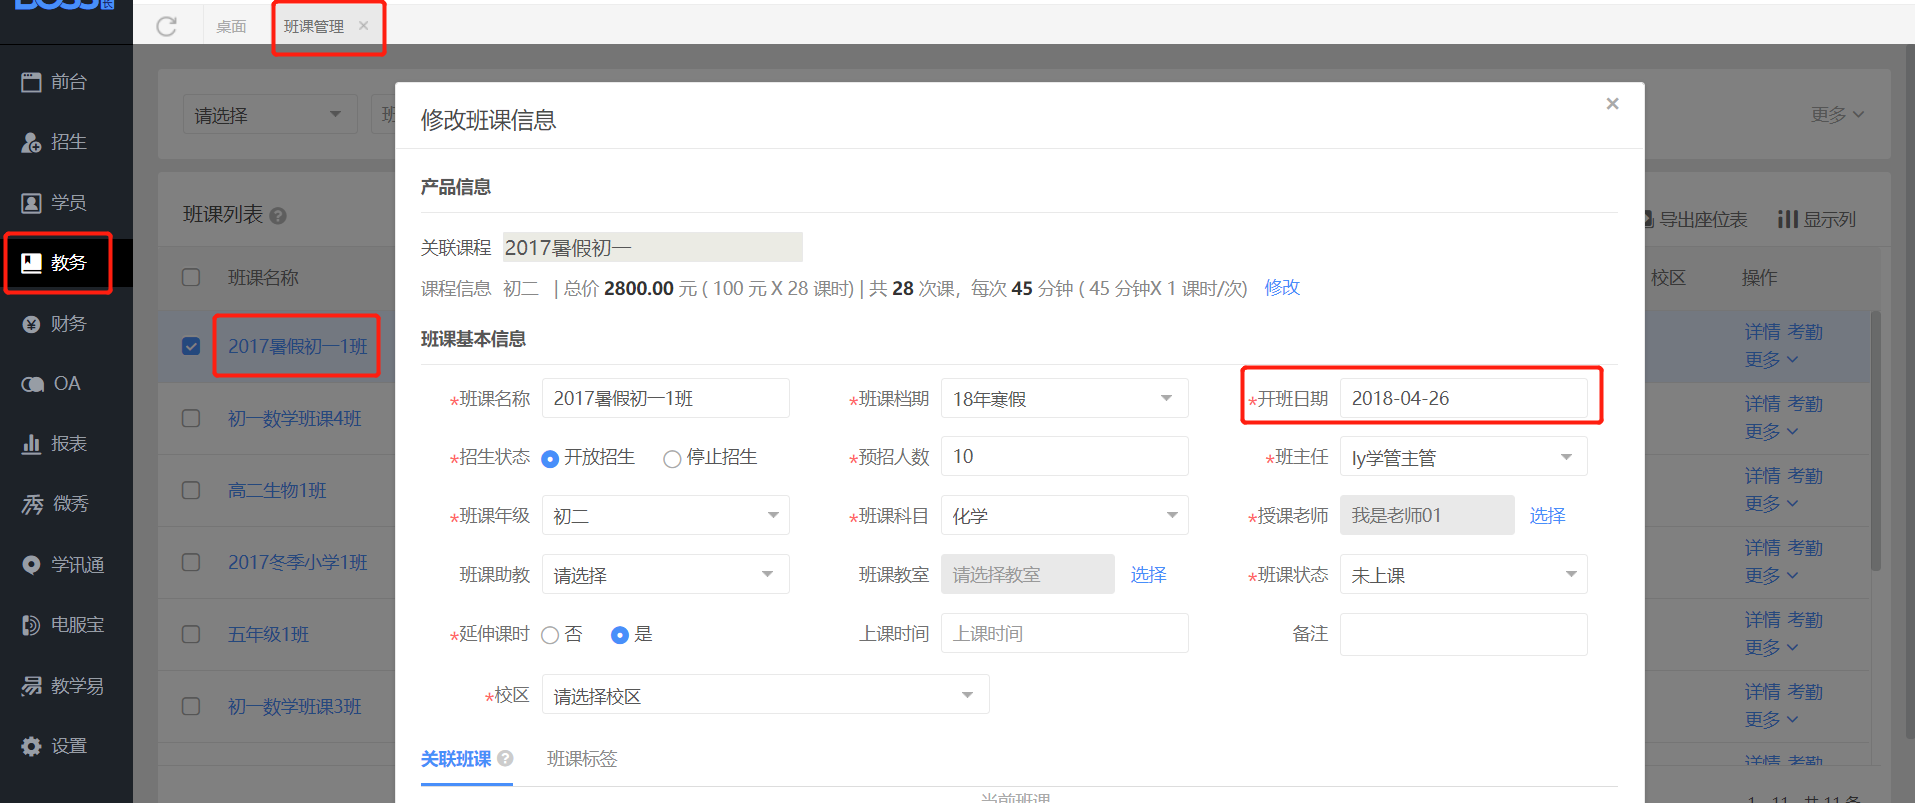
Task: Open the 前台 sidebar icon
Action: tap(32, 82)
